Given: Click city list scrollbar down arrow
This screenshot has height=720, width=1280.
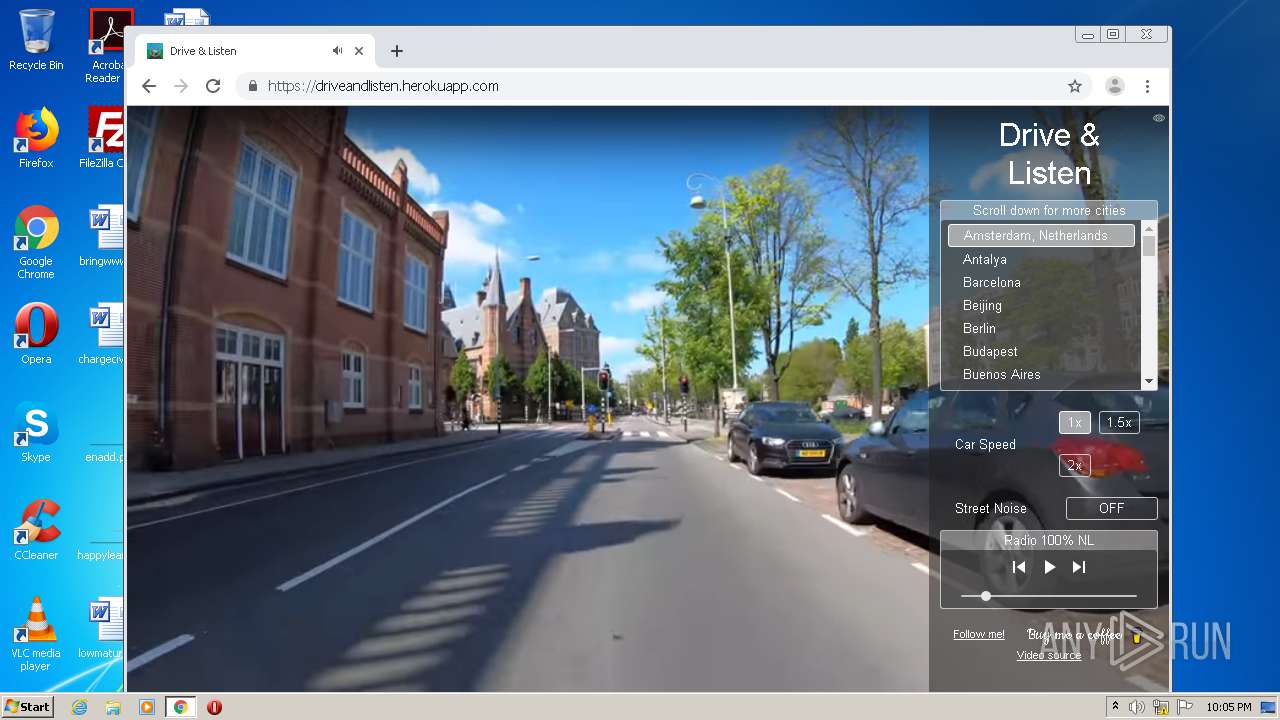Looking at the screenshot, I should pyautogui.click(x=1148, y=381).
